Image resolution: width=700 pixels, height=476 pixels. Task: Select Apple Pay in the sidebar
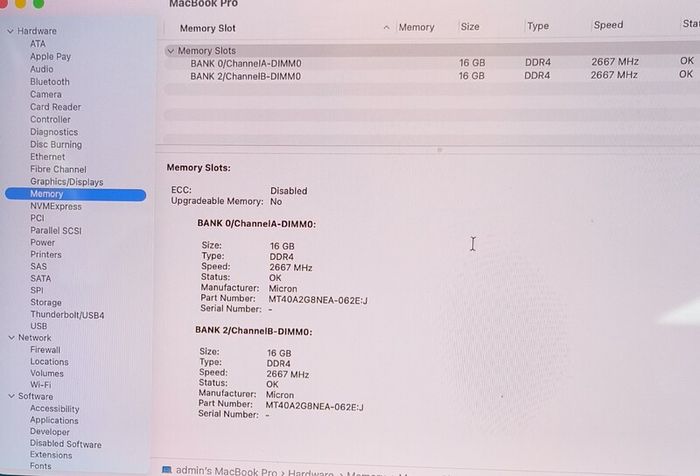pyautogui.click(x=50, y=56)
